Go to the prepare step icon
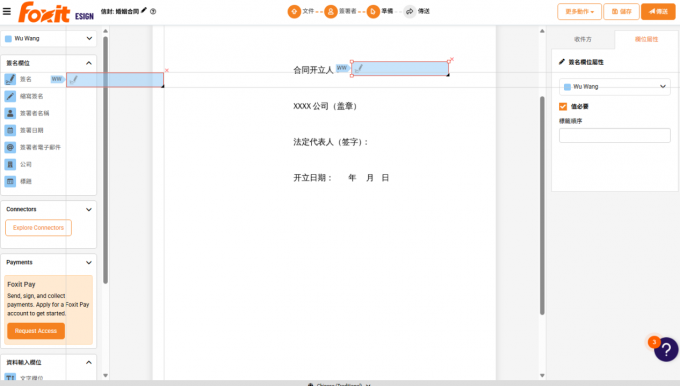The image size is (680, 386). point(373,11)
